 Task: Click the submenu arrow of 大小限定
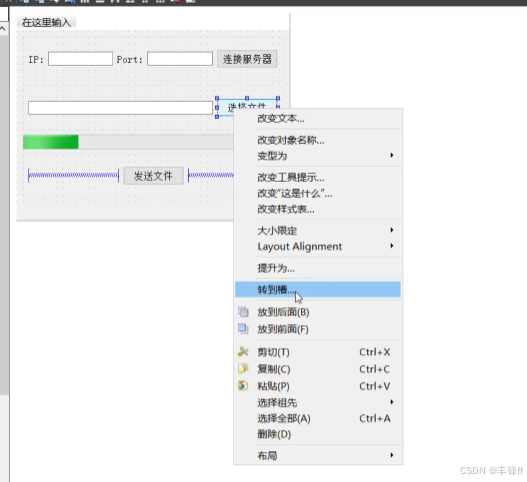click(392, 230)
